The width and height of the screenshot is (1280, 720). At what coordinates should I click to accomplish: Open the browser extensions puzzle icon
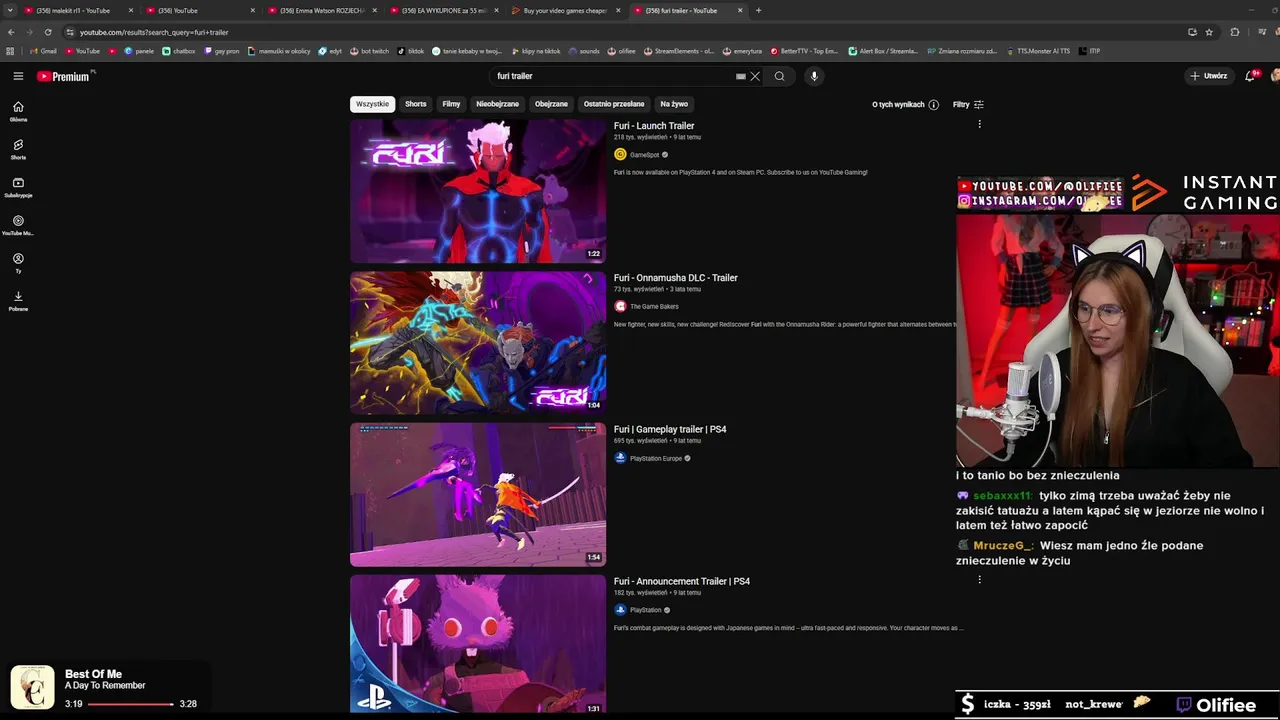coord(1234,32)
